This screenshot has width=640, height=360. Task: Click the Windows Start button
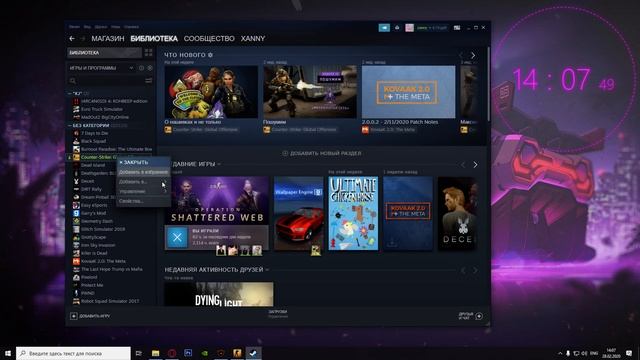click(x=8, y=353)
